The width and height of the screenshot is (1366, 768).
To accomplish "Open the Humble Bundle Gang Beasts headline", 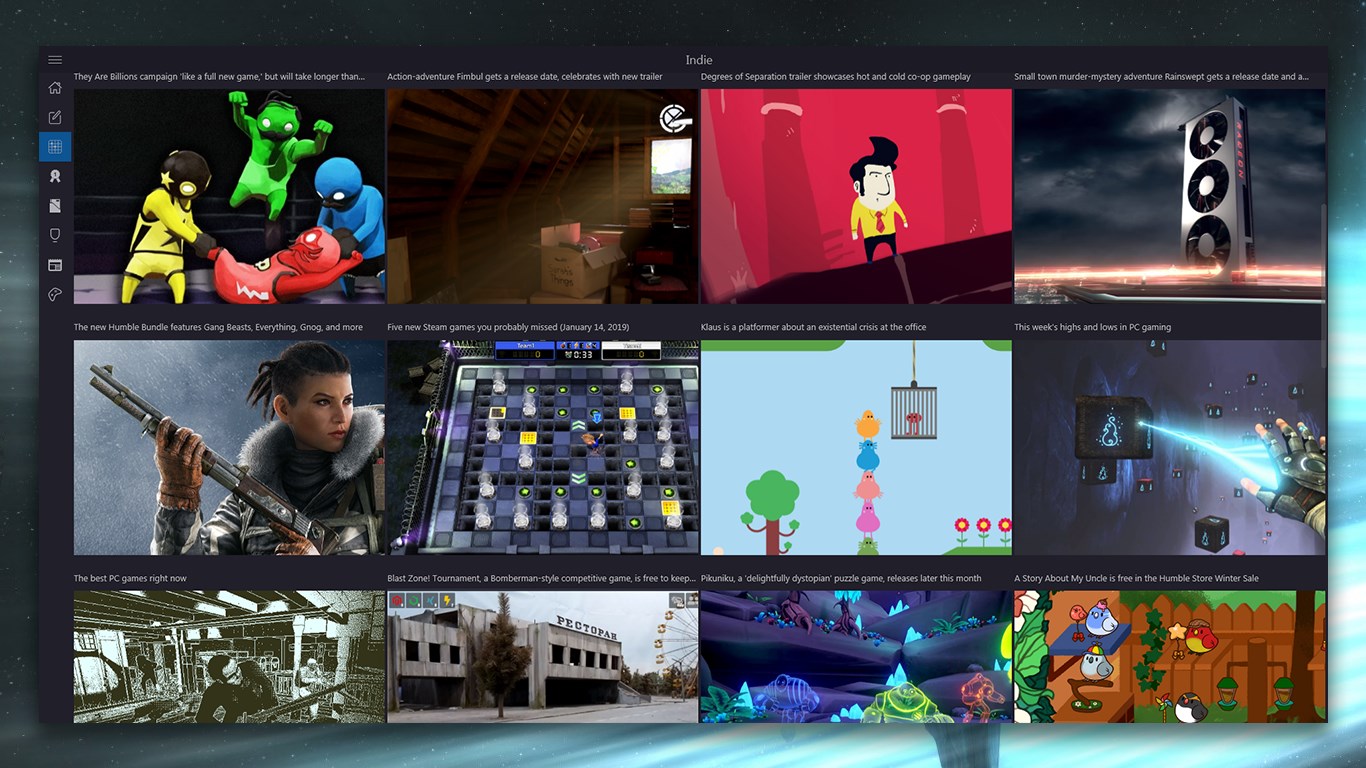I will pyautogui.click(x=218, y=327).
